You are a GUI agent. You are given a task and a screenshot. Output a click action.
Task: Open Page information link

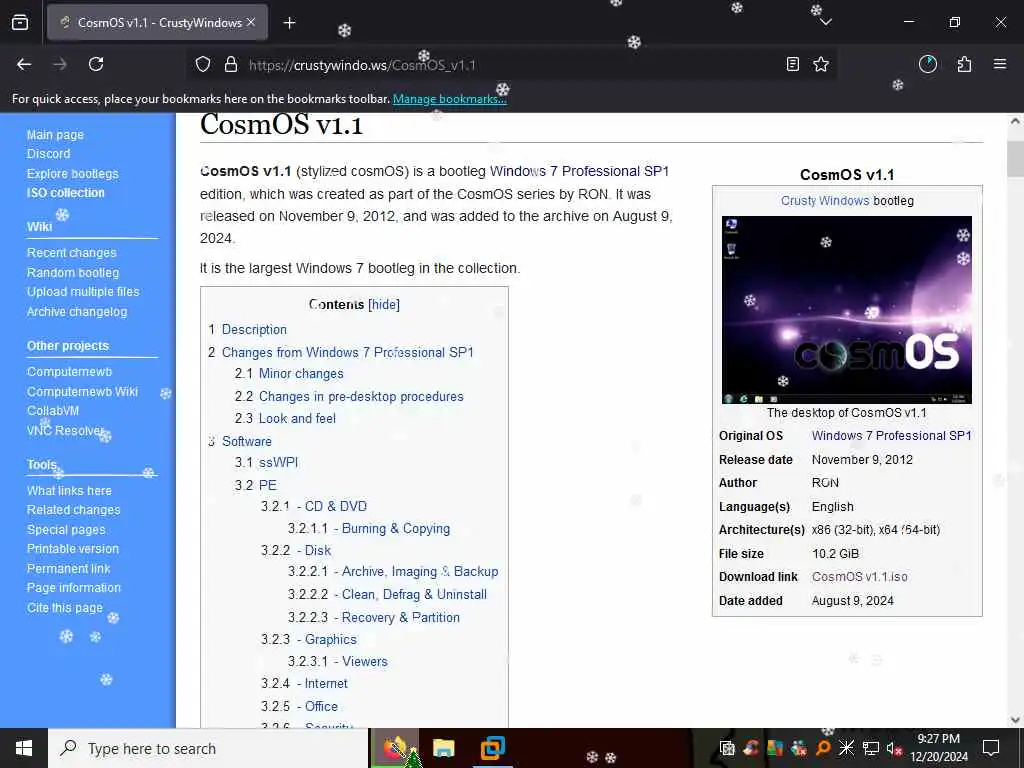(74, 588)
